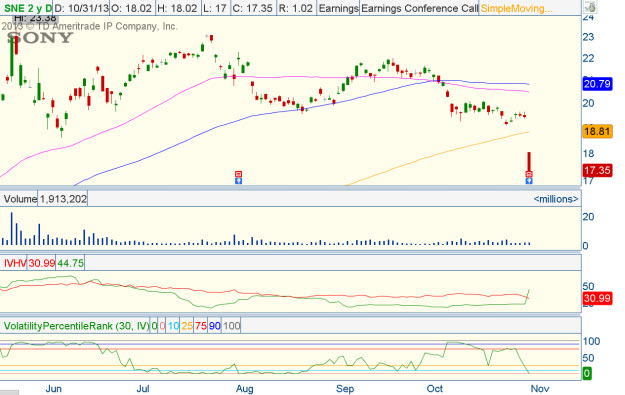The width and height of the screenshot is (625, 395).
Task: Click the H: 18.02 high value
Action: pos(177,8)
